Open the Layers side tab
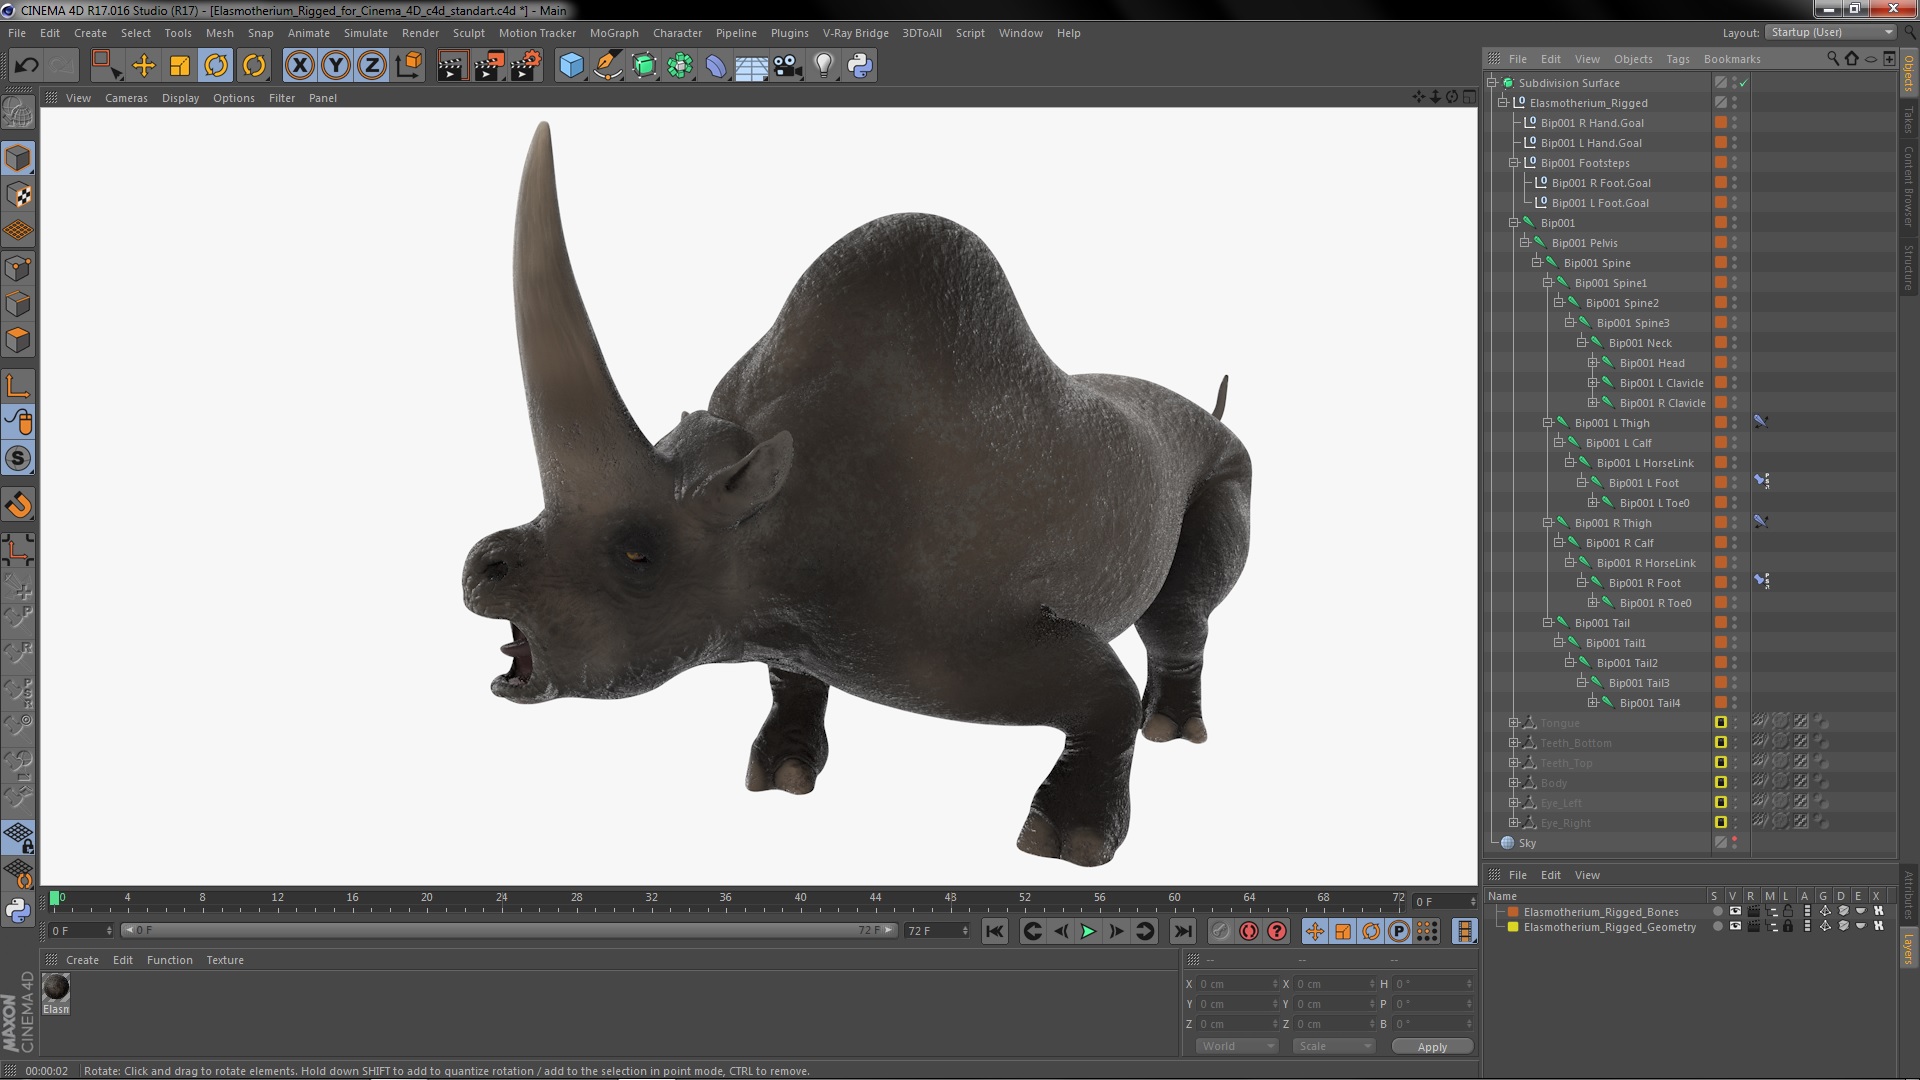1920x1080 pixels. [1908, 948]
